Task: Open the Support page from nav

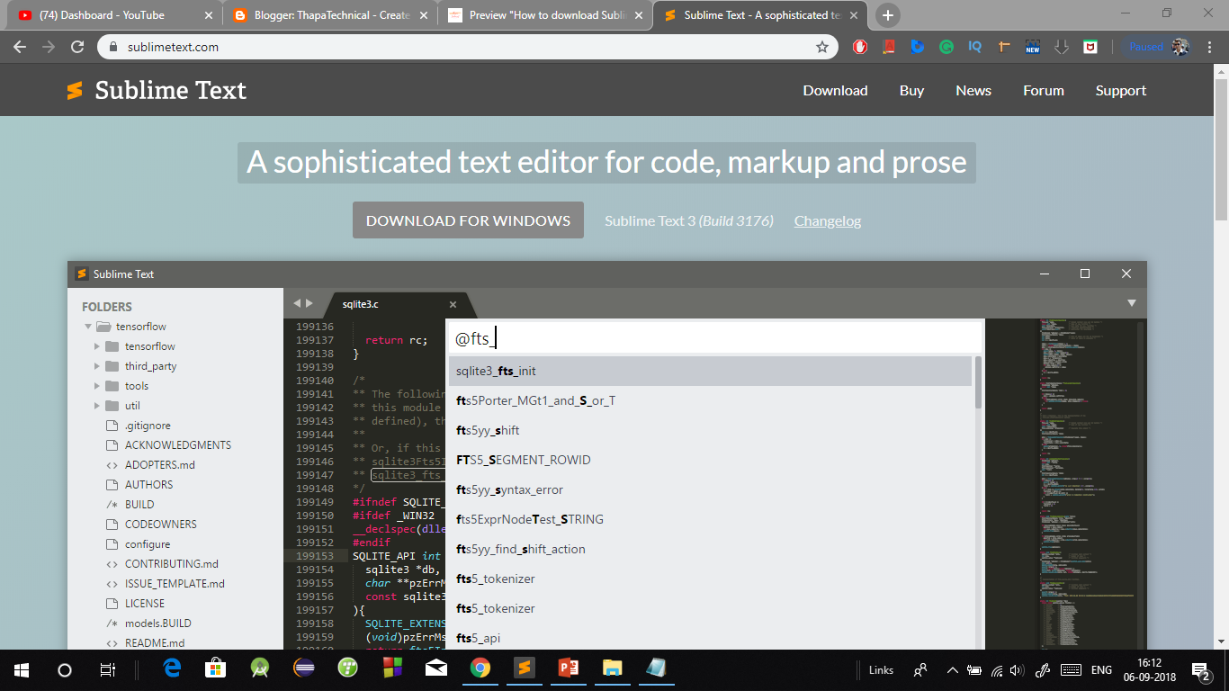Action: [1120, 90]
